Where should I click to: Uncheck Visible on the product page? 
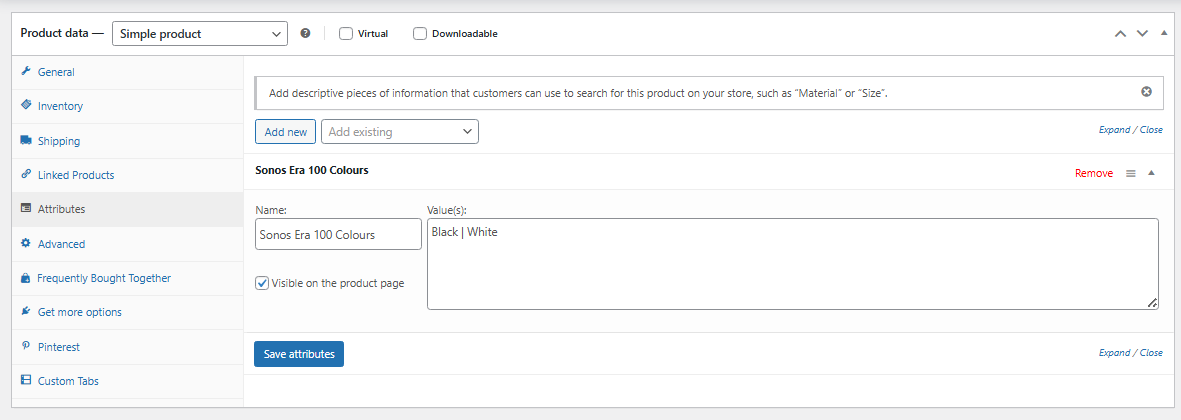pos(262,283)
